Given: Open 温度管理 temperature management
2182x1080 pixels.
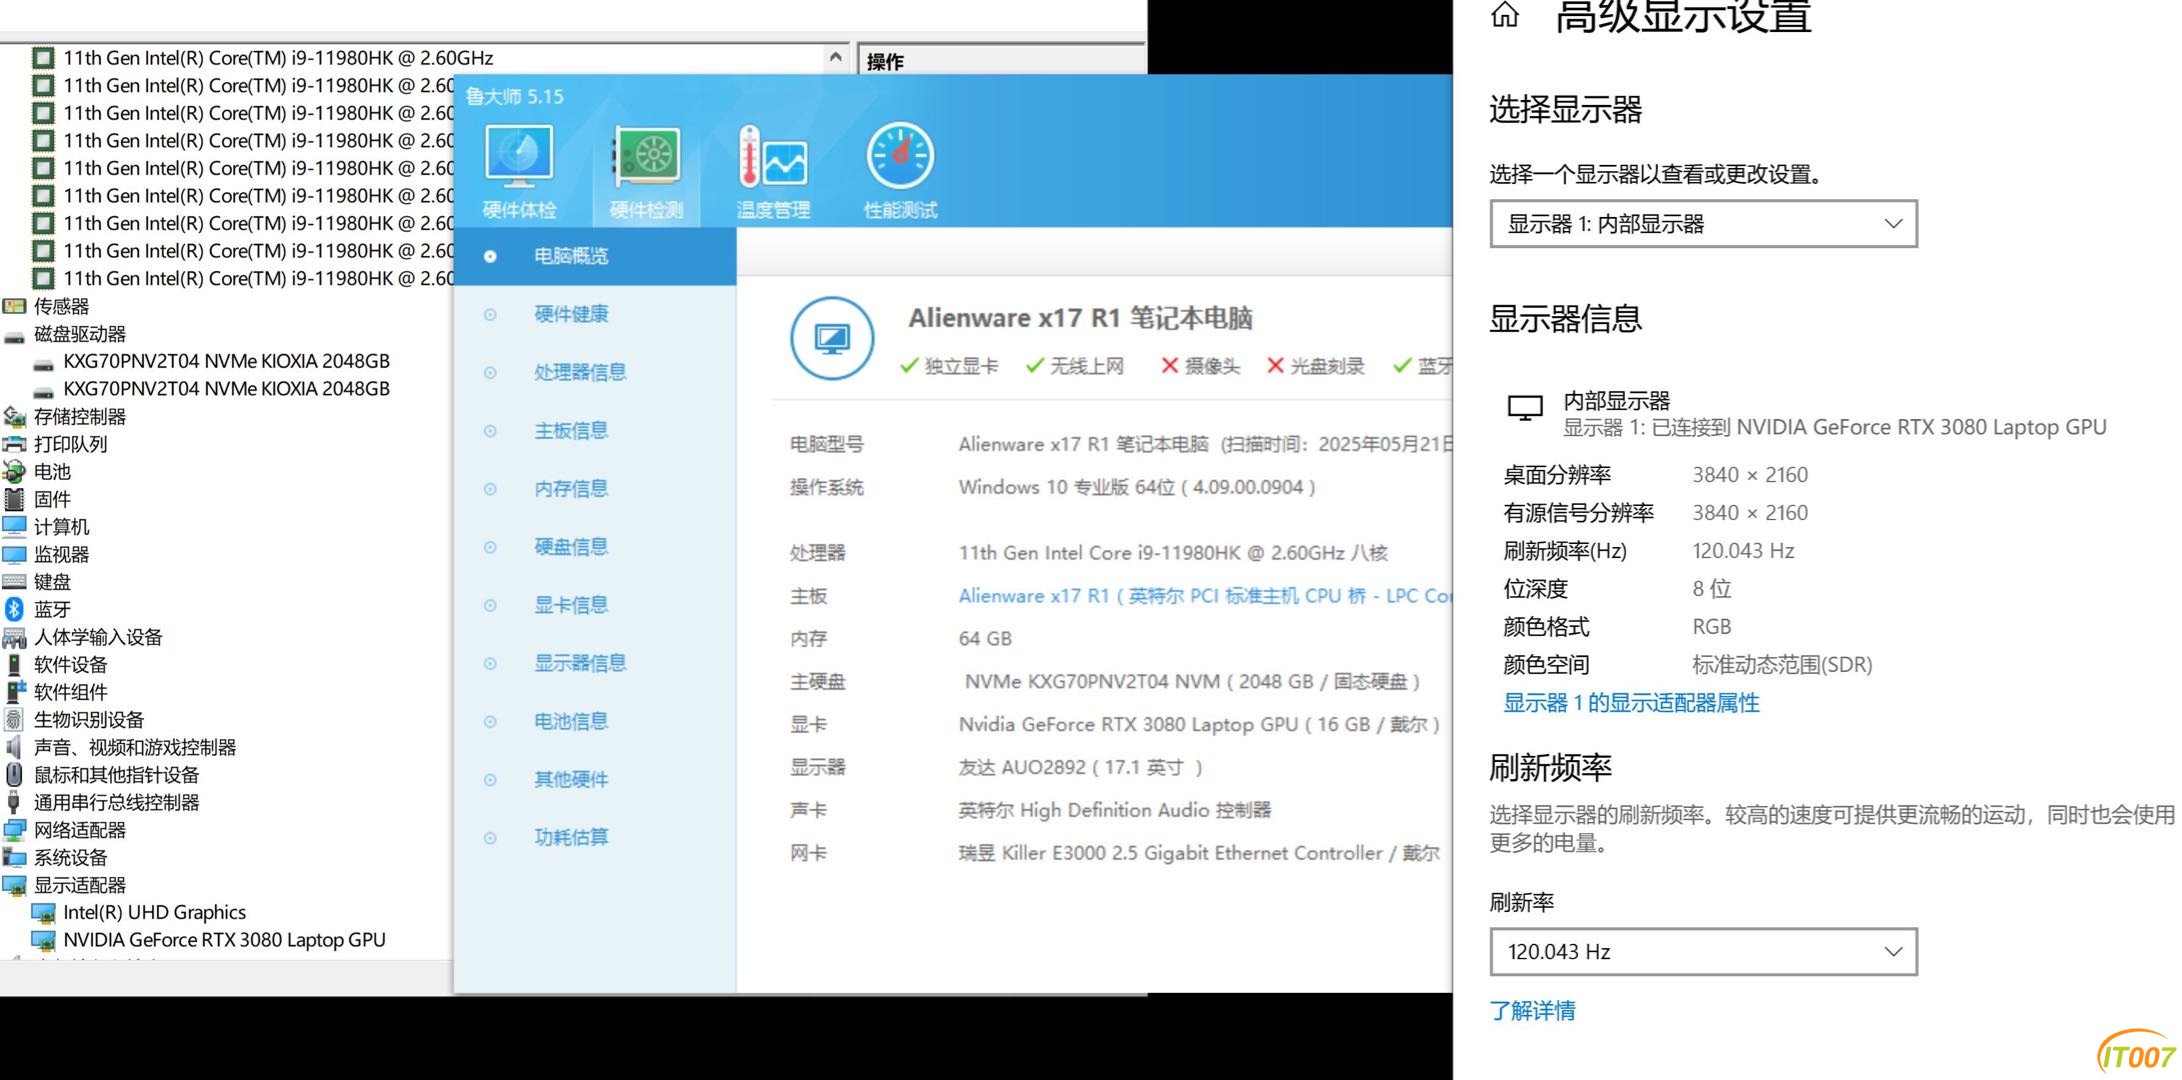Looking at the screenshot, I should pos(773,170).
